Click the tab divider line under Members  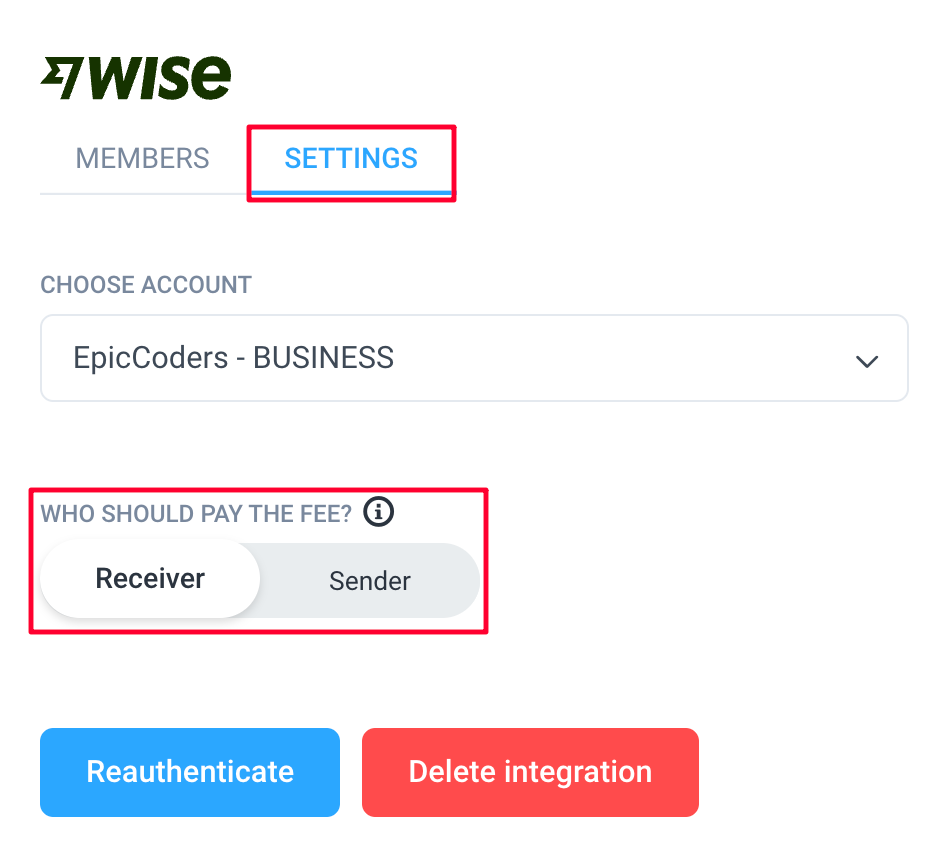pyautogui.click(x=143, y=194)
